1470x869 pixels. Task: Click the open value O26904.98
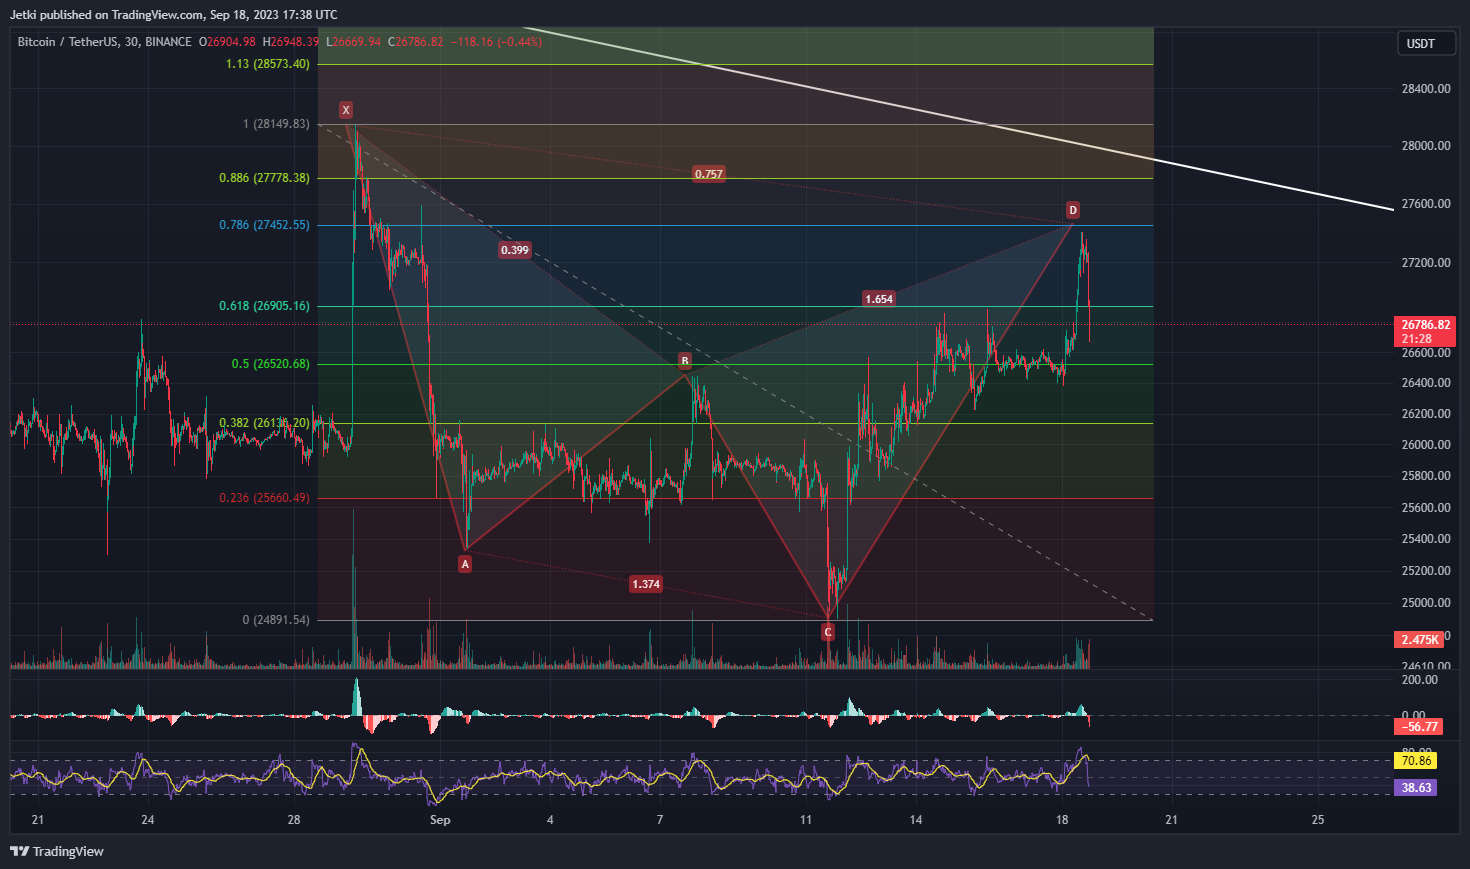[227, 42]
